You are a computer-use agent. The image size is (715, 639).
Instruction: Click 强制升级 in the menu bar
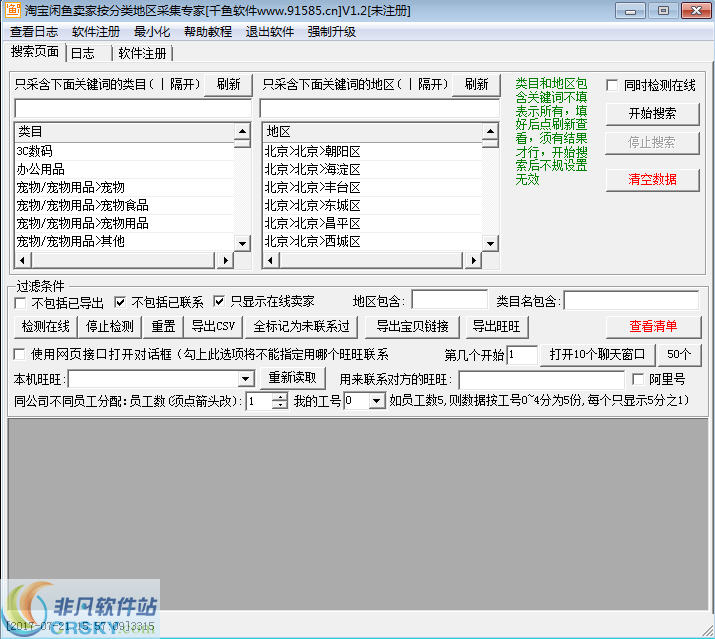332,32
